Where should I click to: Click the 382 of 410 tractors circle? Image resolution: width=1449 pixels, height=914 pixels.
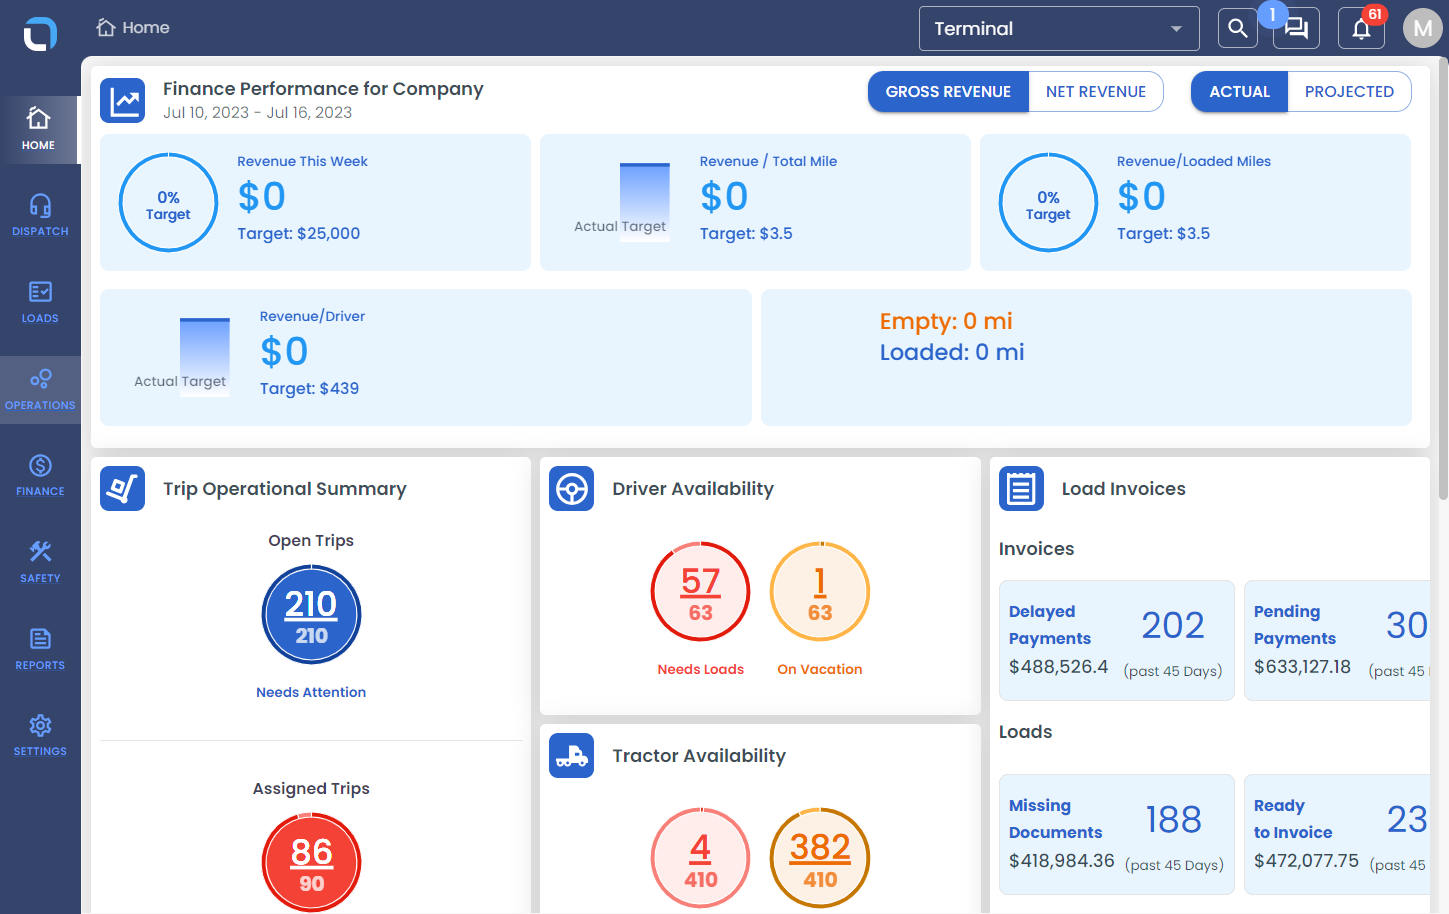pos(820,858)
